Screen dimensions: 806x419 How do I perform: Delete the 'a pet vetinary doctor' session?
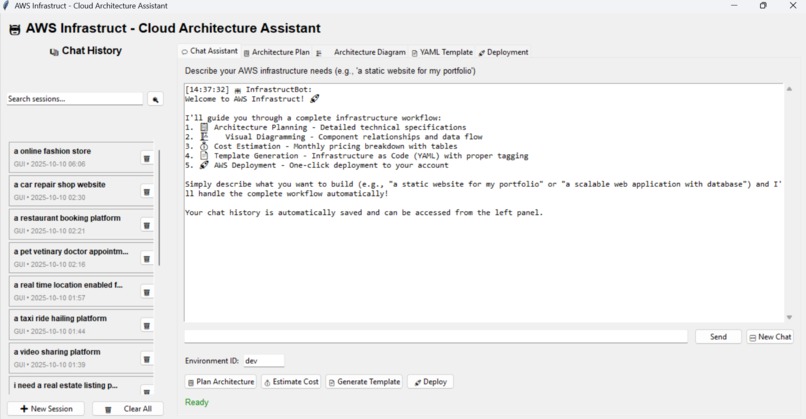click(x=146, y=259)
